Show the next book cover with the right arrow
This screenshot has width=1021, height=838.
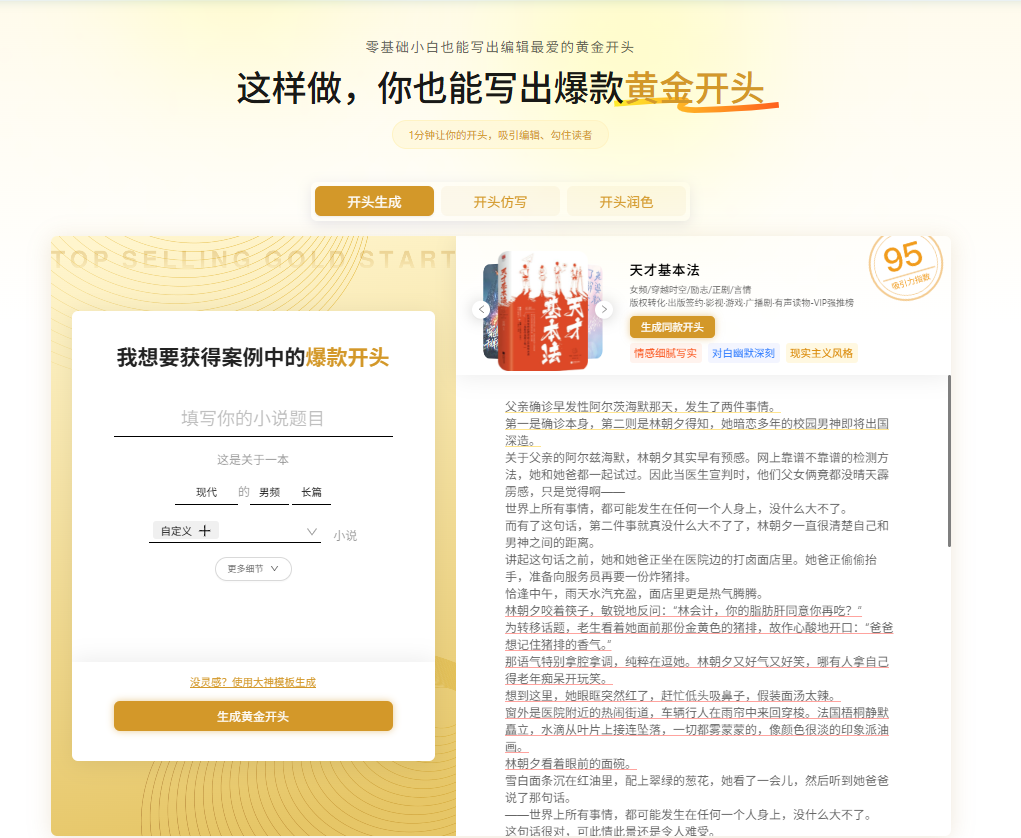pyautogui.click(x=604, y=310)
